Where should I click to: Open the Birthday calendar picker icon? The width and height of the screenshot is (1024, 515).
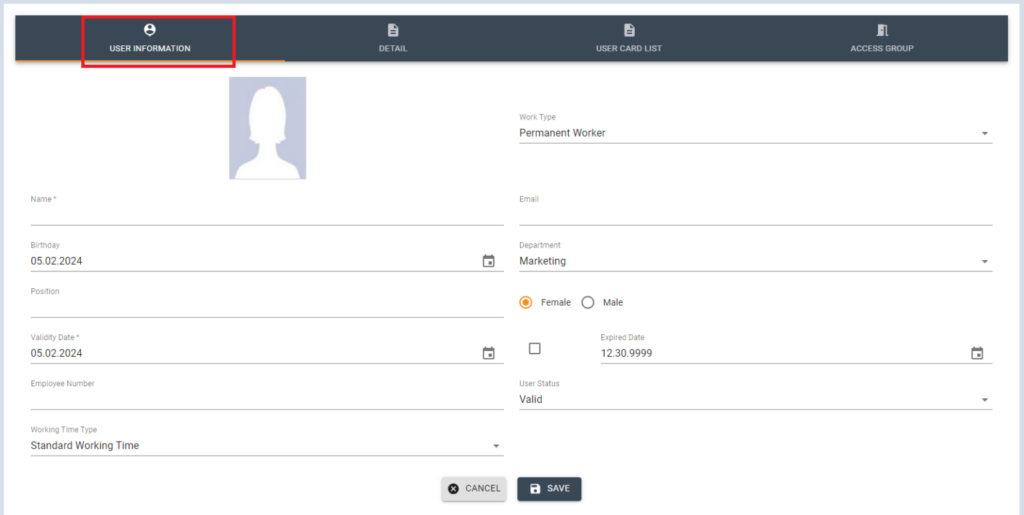point(488,261)
